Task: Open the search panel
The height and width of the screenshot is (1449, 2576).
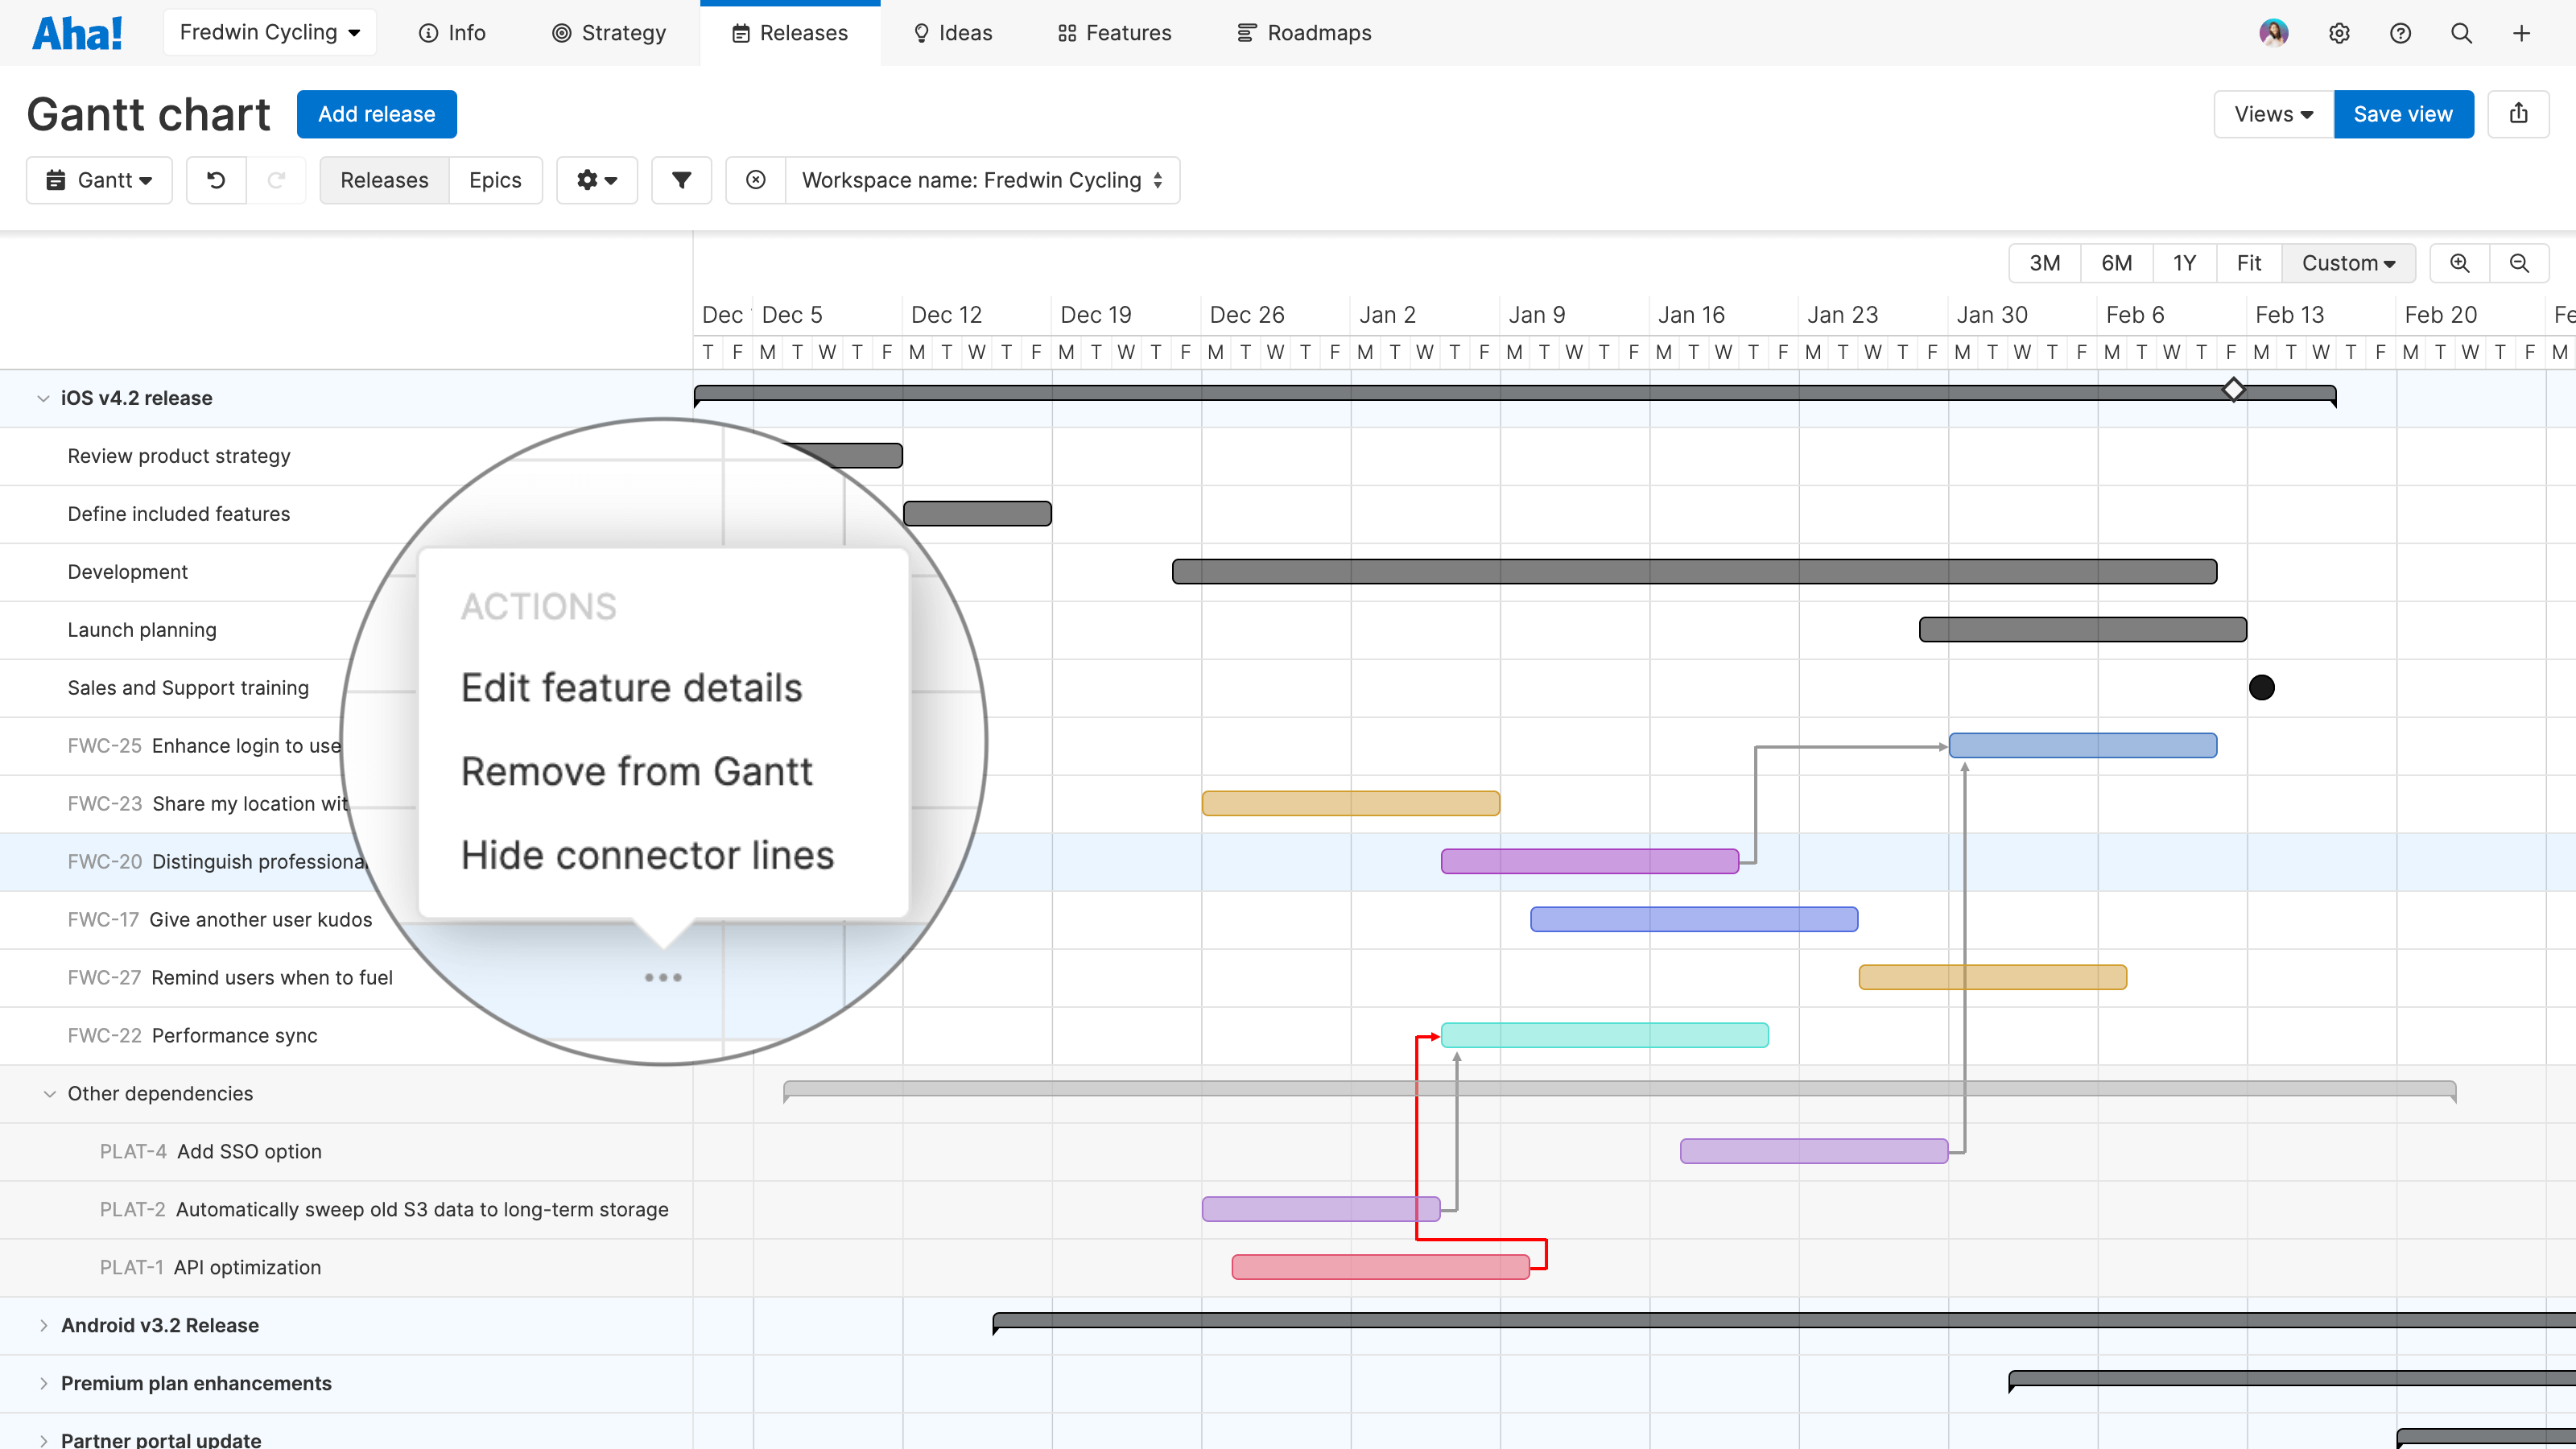Action: (x=2461, y=32)
